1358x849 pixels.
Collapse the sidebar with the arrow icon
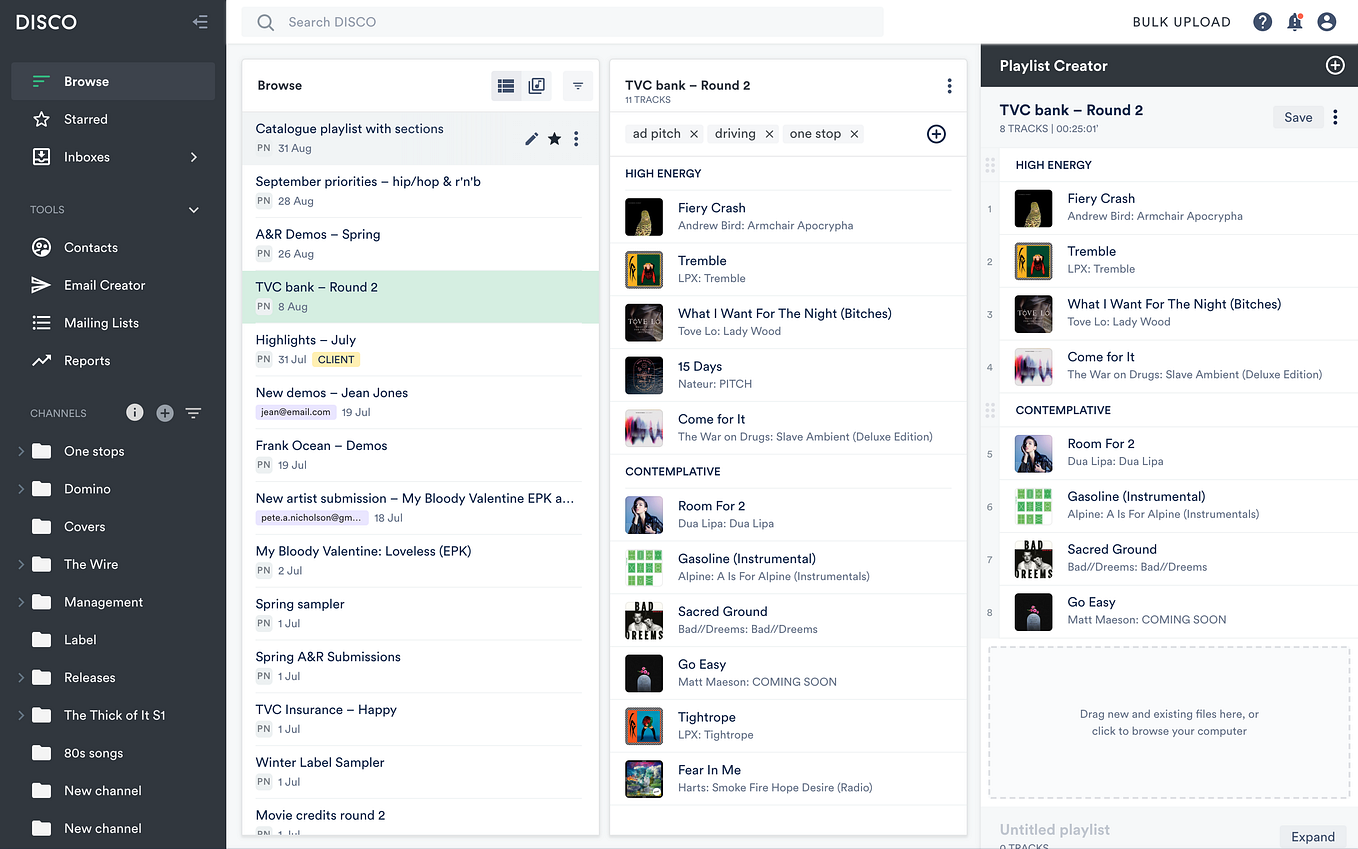[201, 22]
